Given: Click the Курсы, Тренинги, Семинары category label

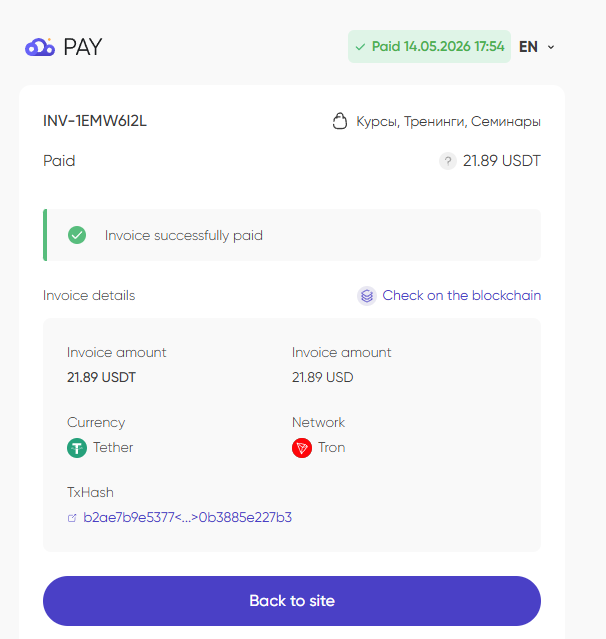Looking at the screenshot, I should 449,121.
